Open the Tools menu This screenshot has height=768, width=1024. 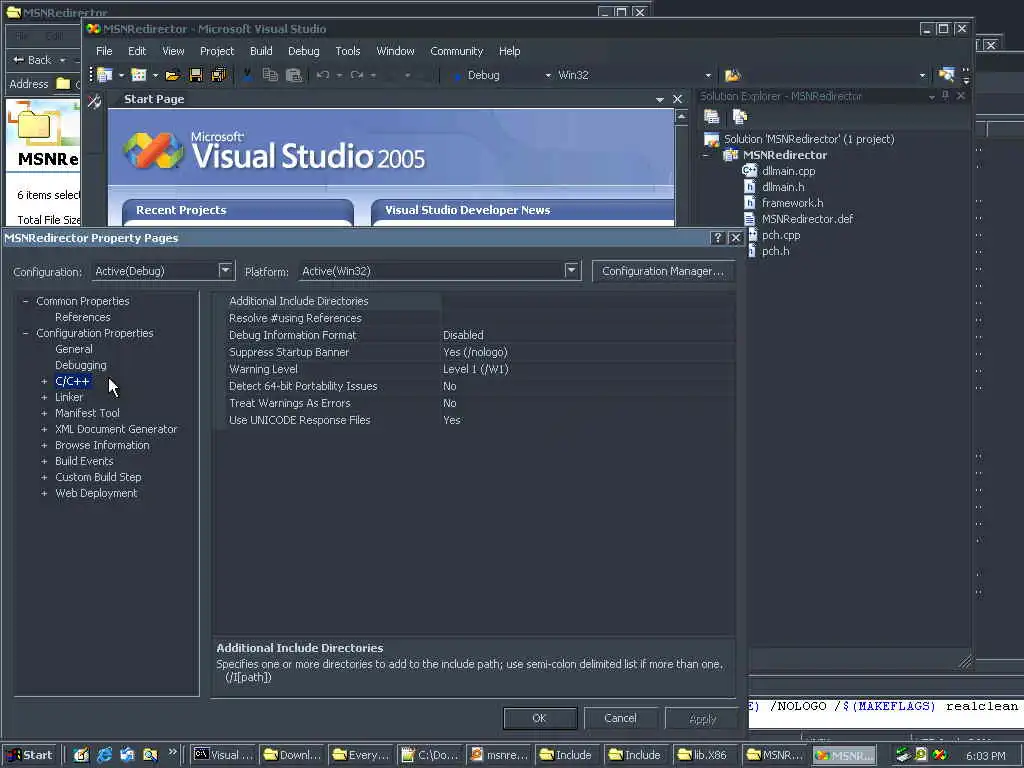347,51
